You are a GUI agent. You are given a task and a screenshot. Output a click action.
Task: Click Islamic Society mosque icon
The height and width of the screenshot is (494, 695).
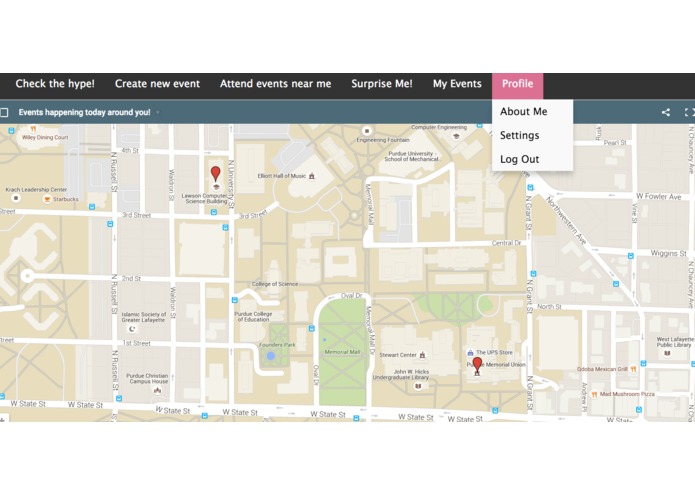132,329
